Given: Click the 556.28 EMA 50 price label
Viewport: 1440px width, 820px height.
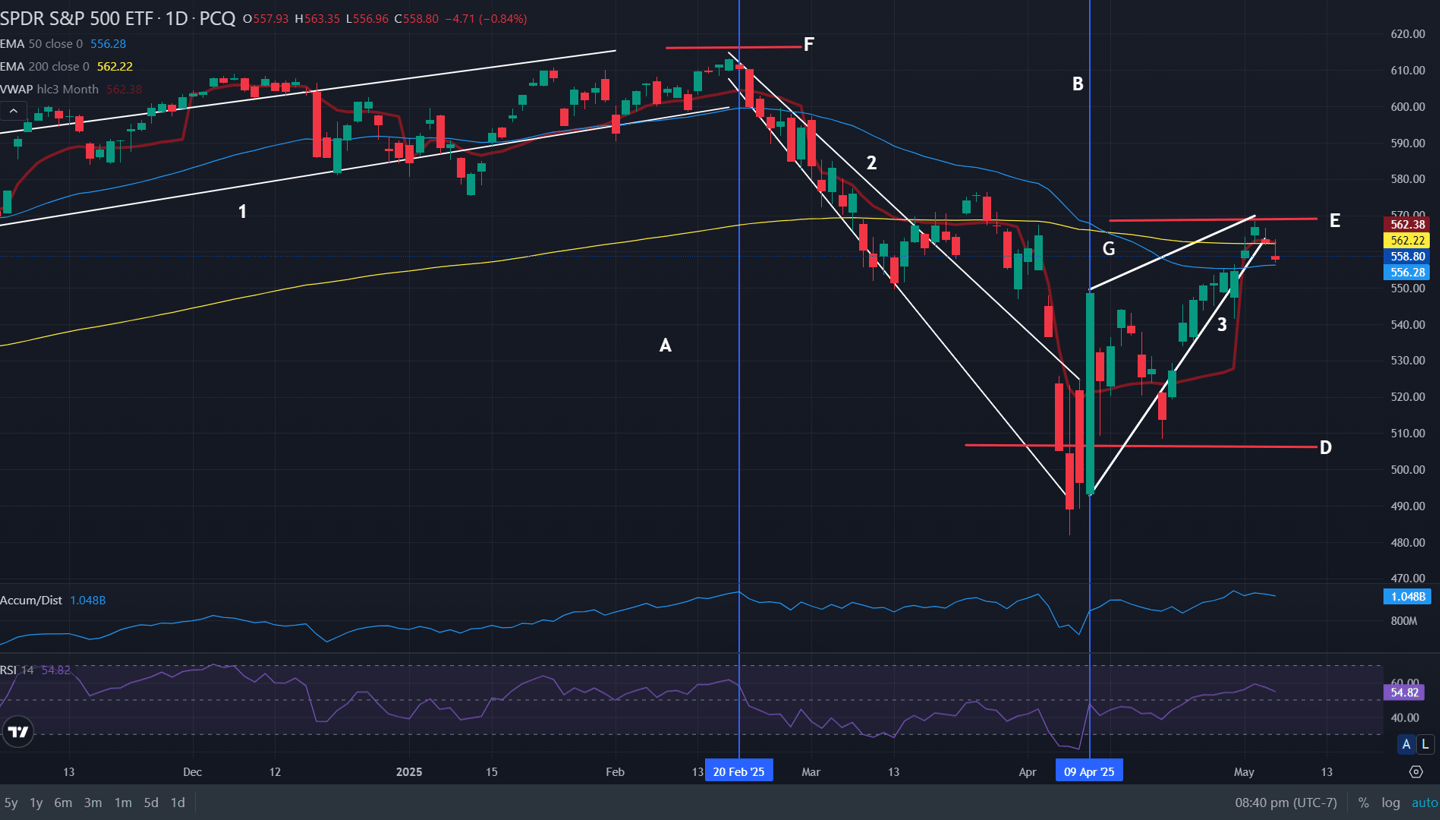Looking at the screenshot, I should point(1407,273).
